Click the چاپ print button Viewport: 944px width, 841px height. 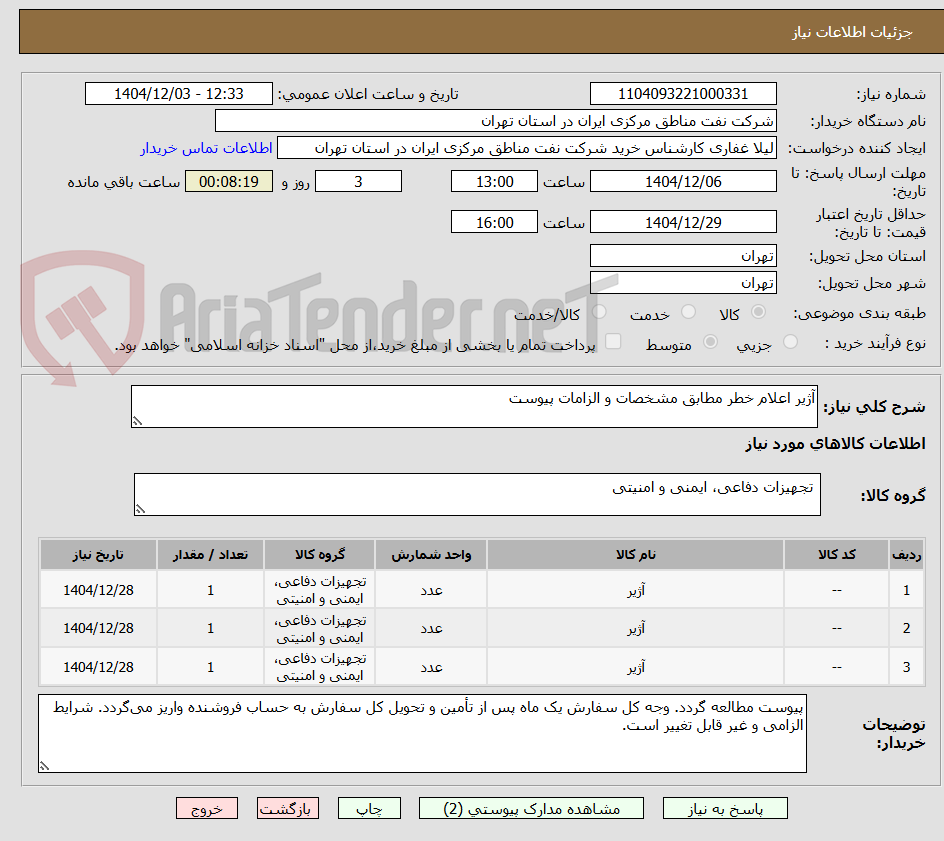tap(369, 808)
